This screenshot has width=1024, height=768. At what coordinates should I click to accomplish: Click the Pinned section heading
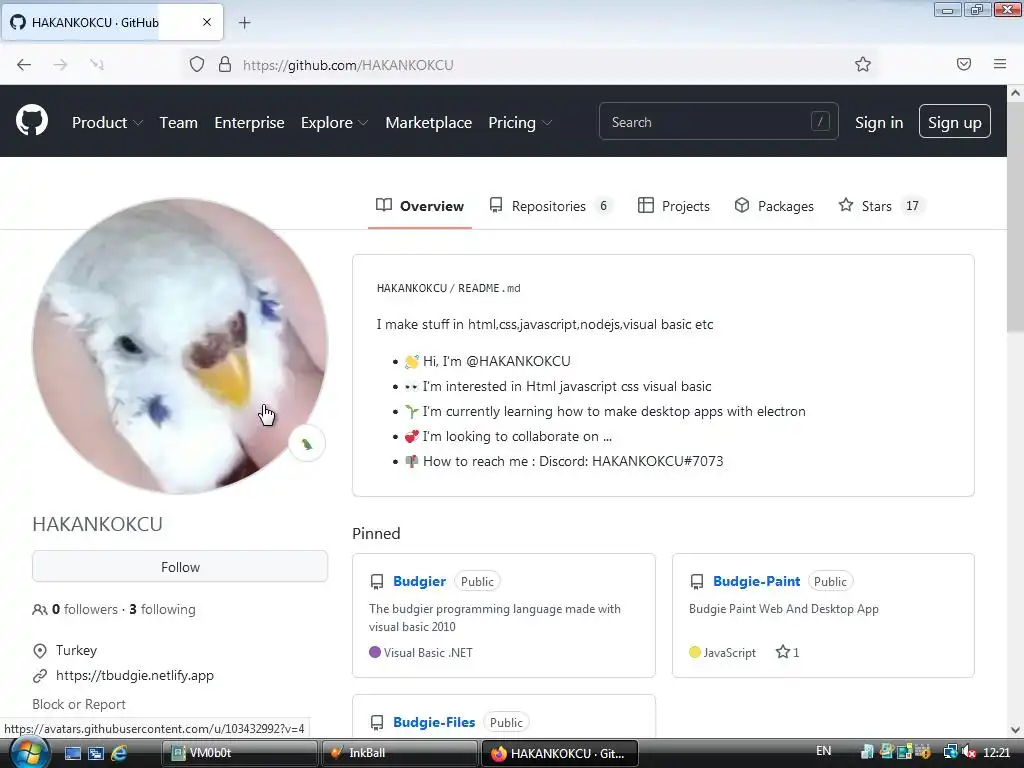pos(376,534)
